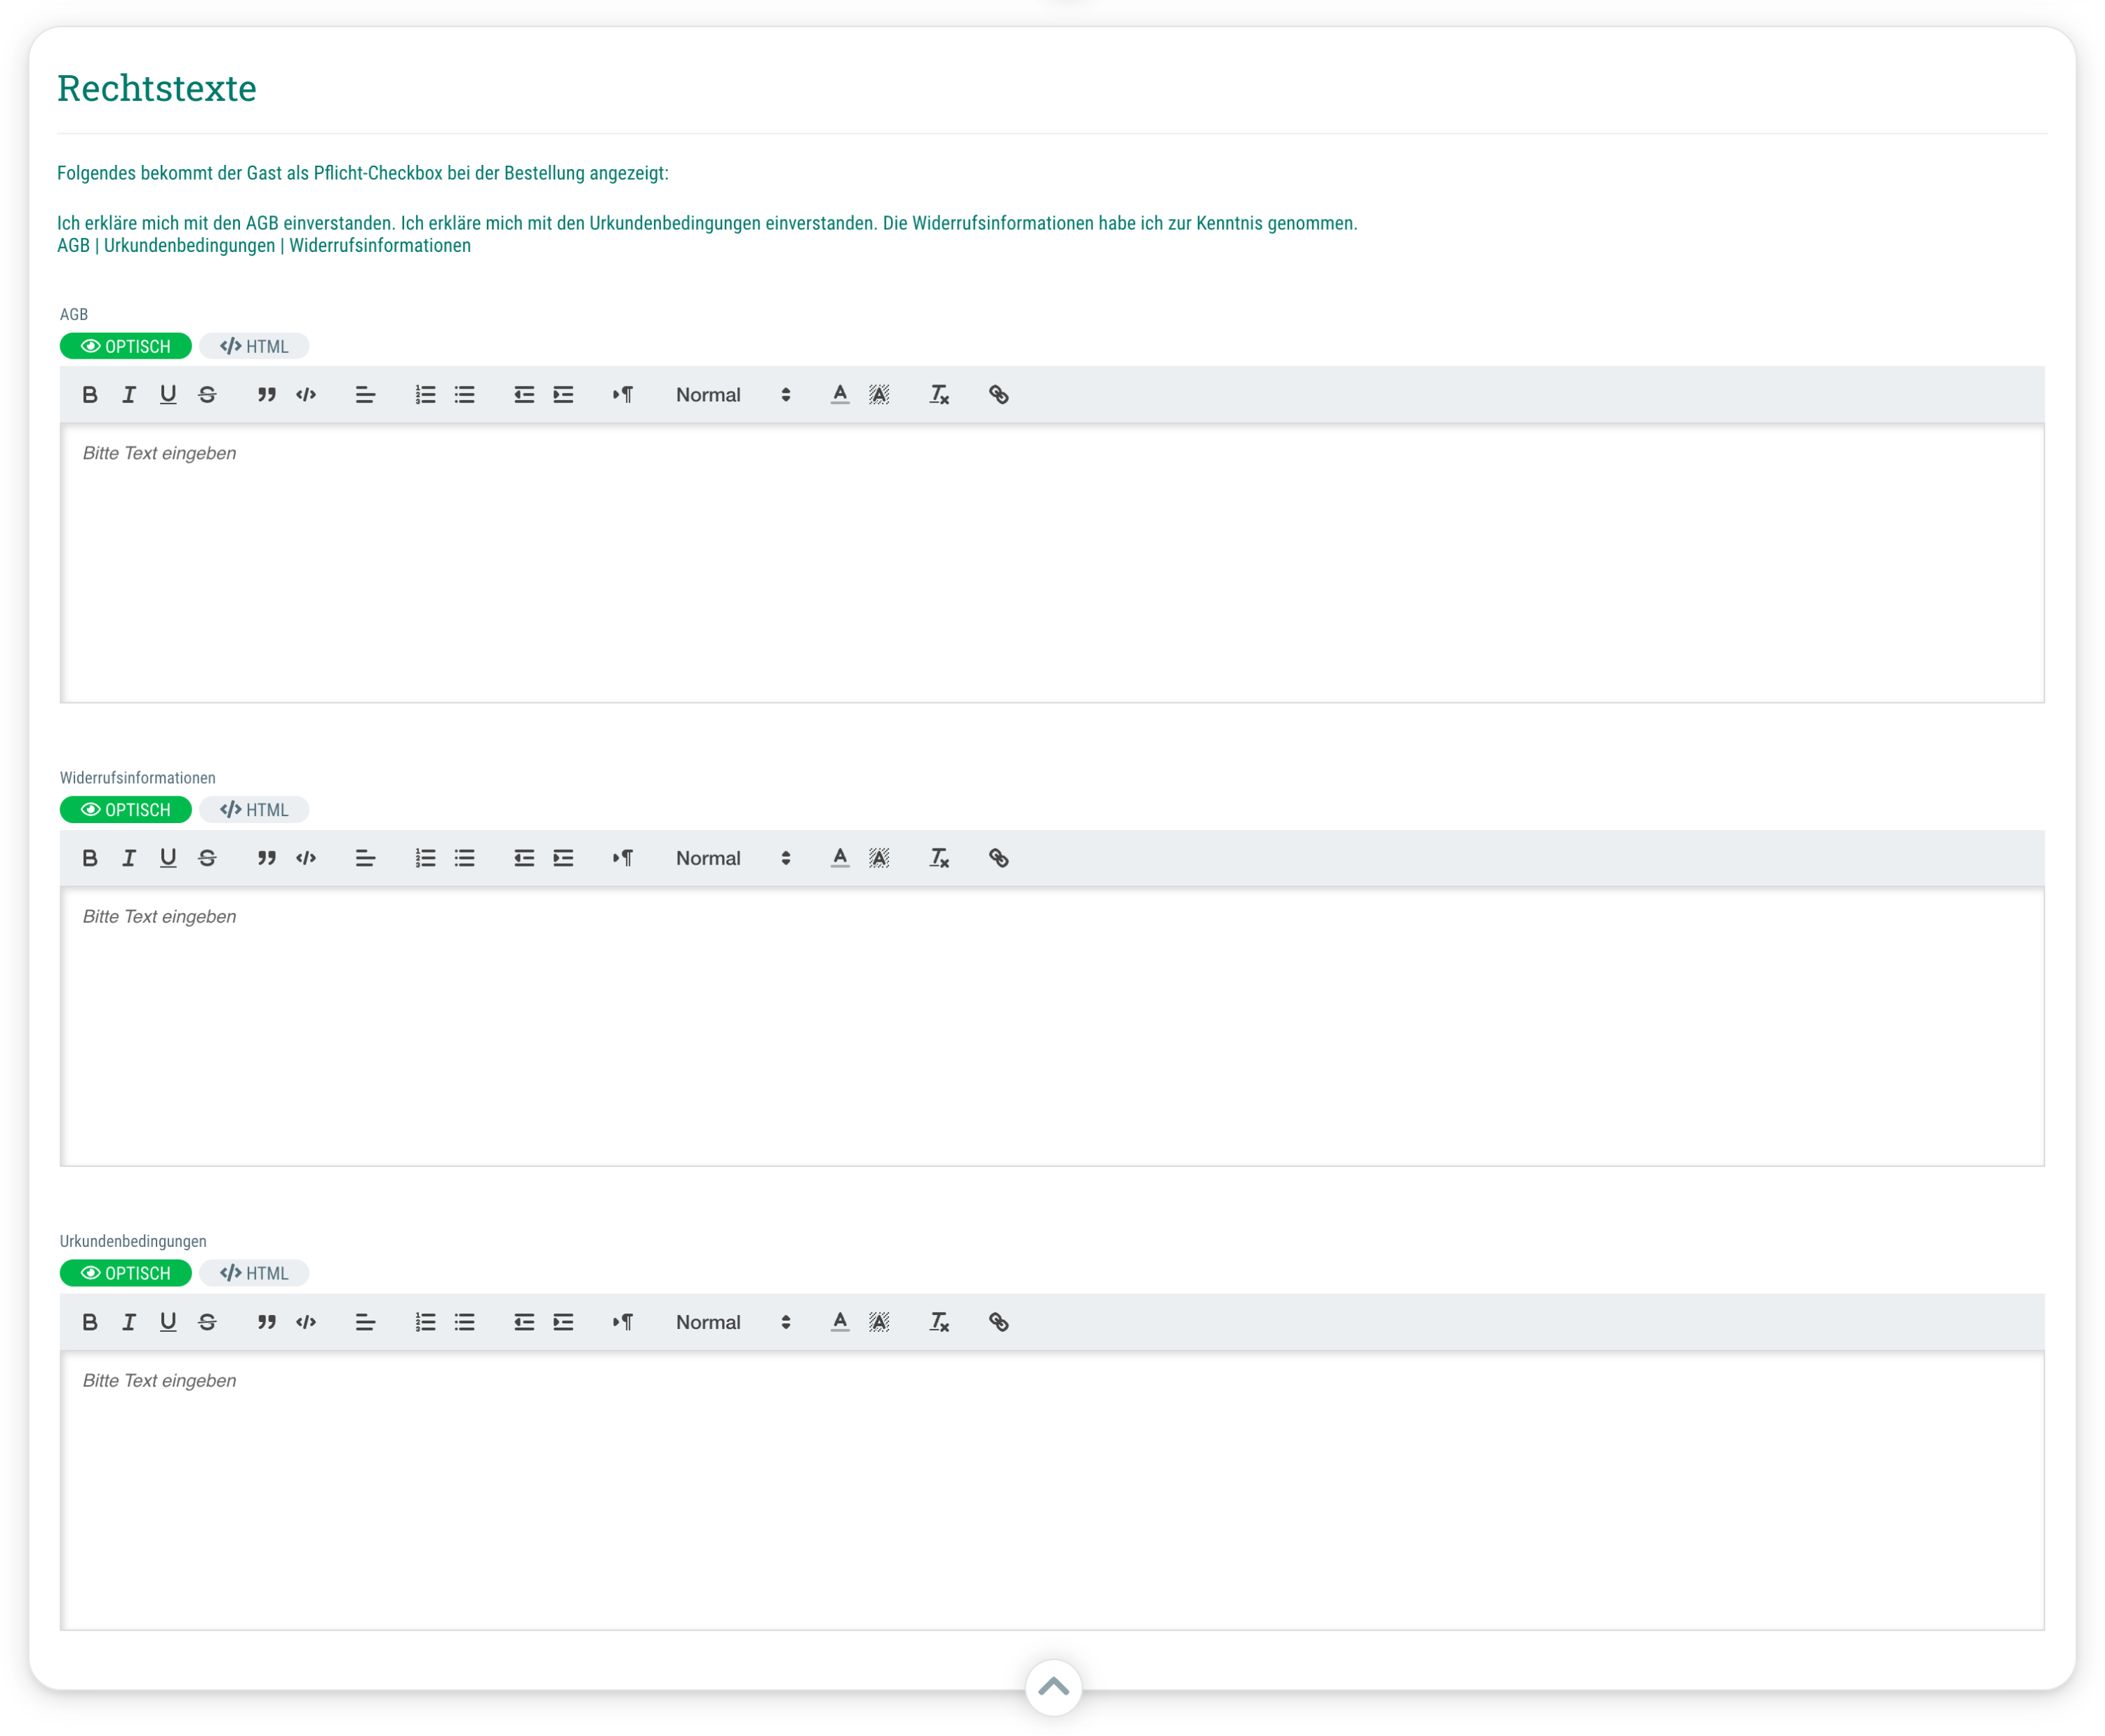Insert blockquote in Urkundenbedingungen editor

[266, 1322]
